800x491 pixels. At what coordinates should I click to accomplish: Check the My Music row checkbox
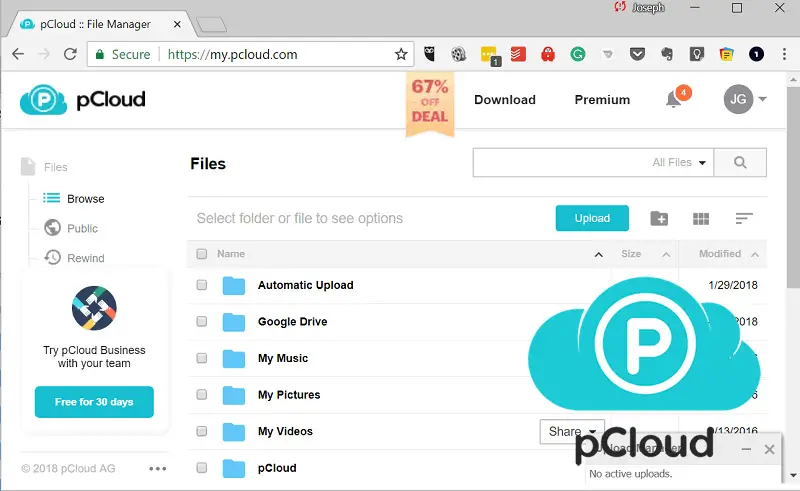point(202,358)
